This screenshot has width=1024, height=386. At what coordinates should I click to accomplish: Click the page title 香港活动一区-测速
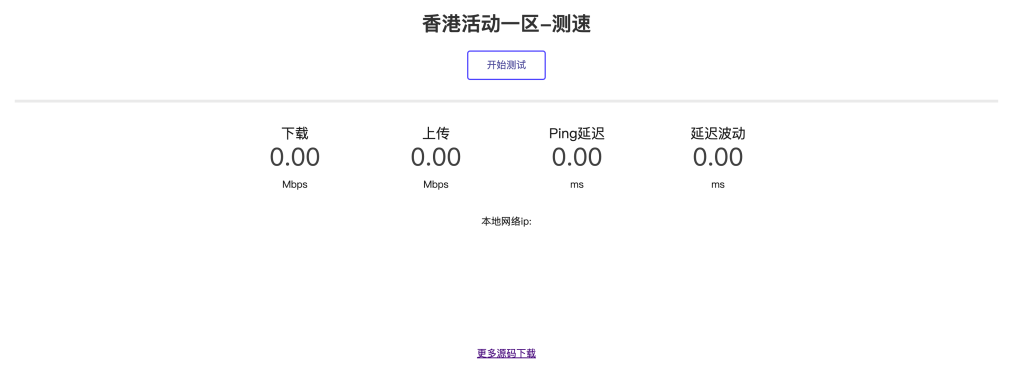pyautogui.click(x=506, y=24)
